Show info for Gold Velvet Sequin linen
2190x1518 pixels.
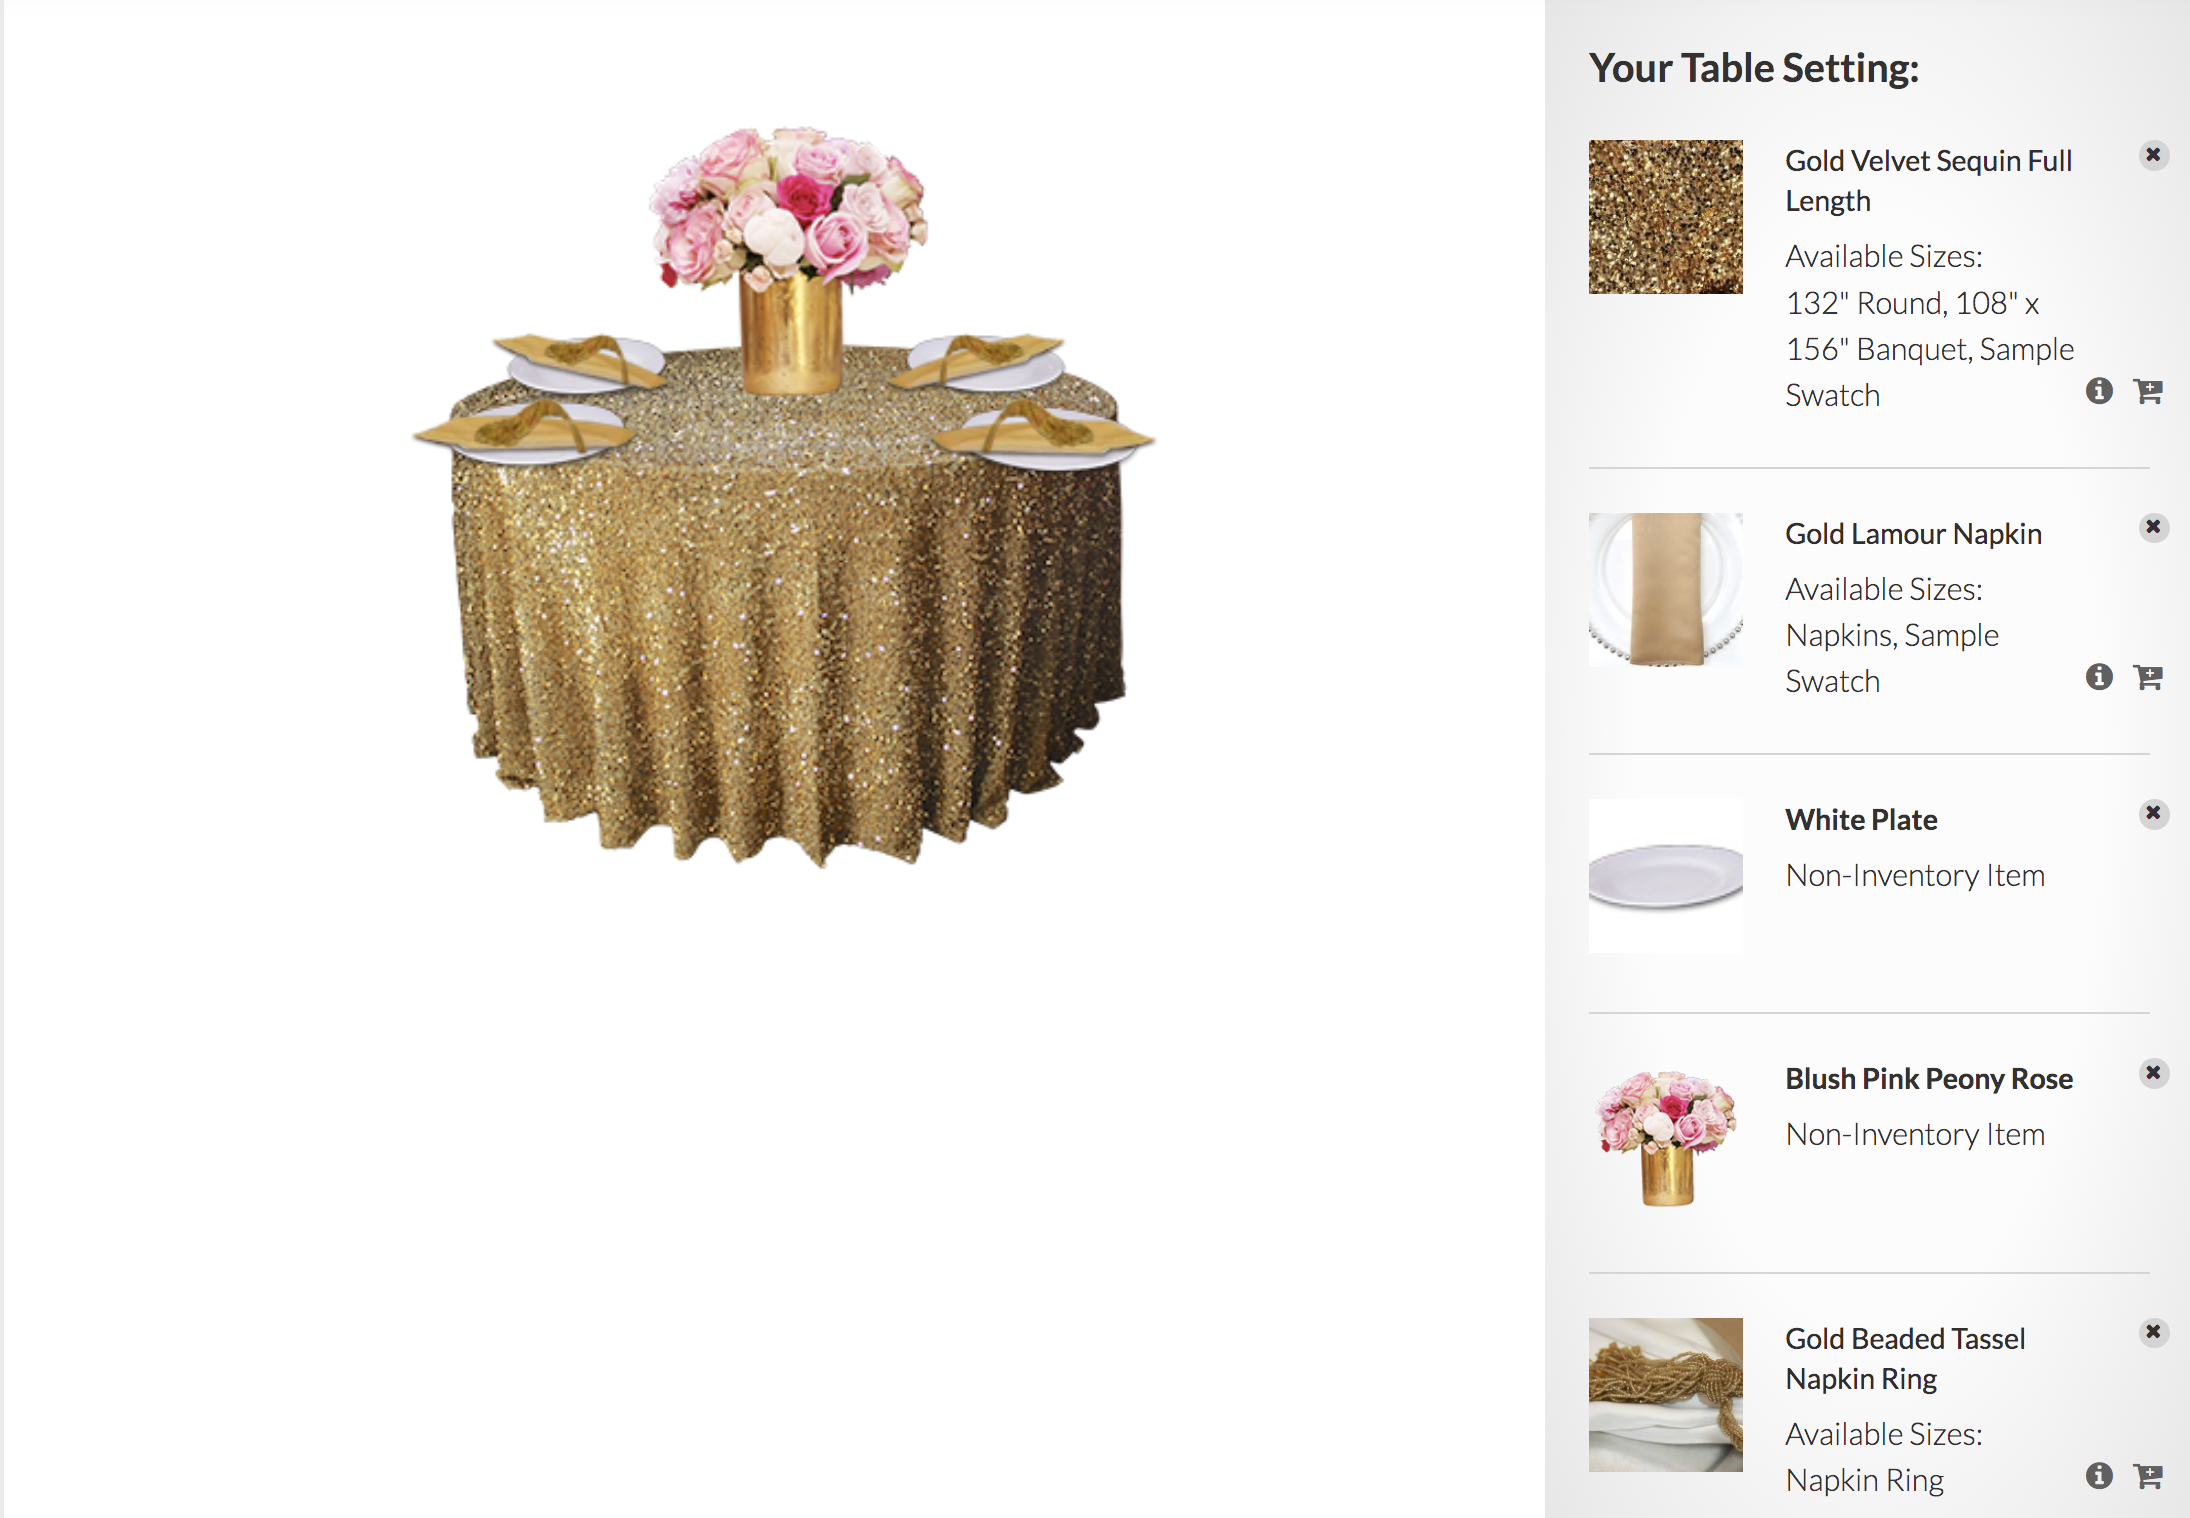[2099, 391]
